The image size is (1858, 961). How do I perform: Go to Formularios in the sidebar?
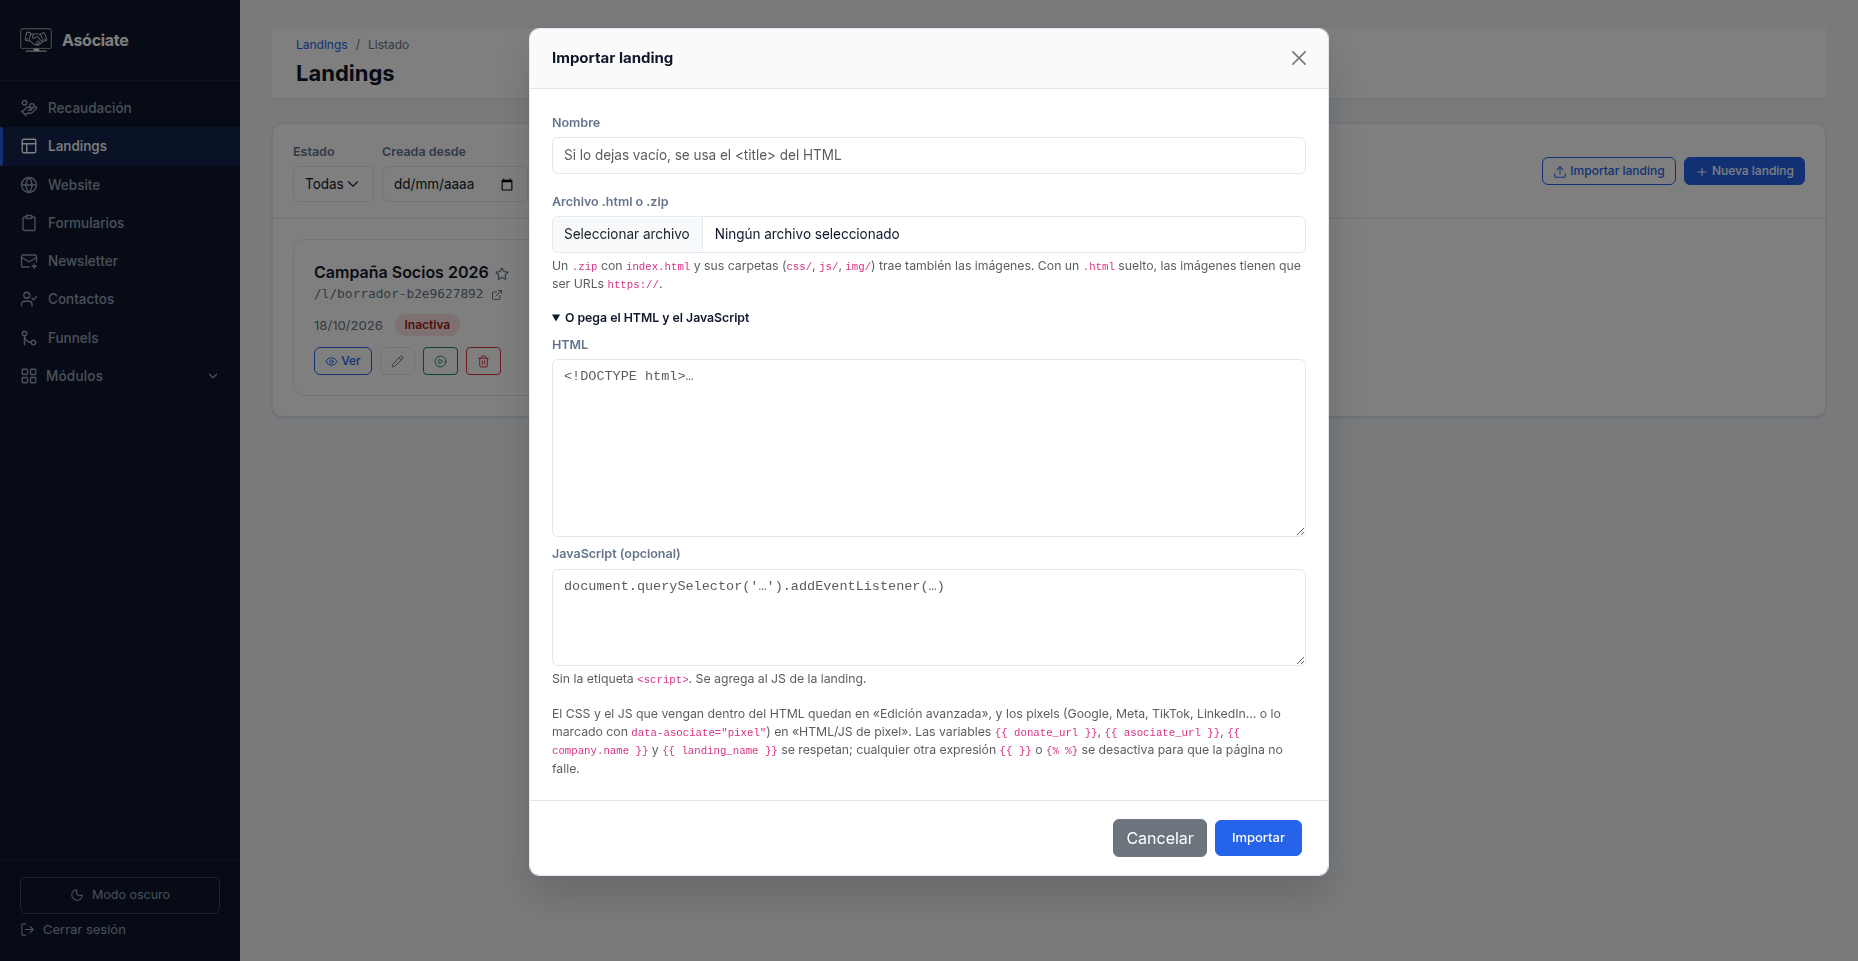120,223
